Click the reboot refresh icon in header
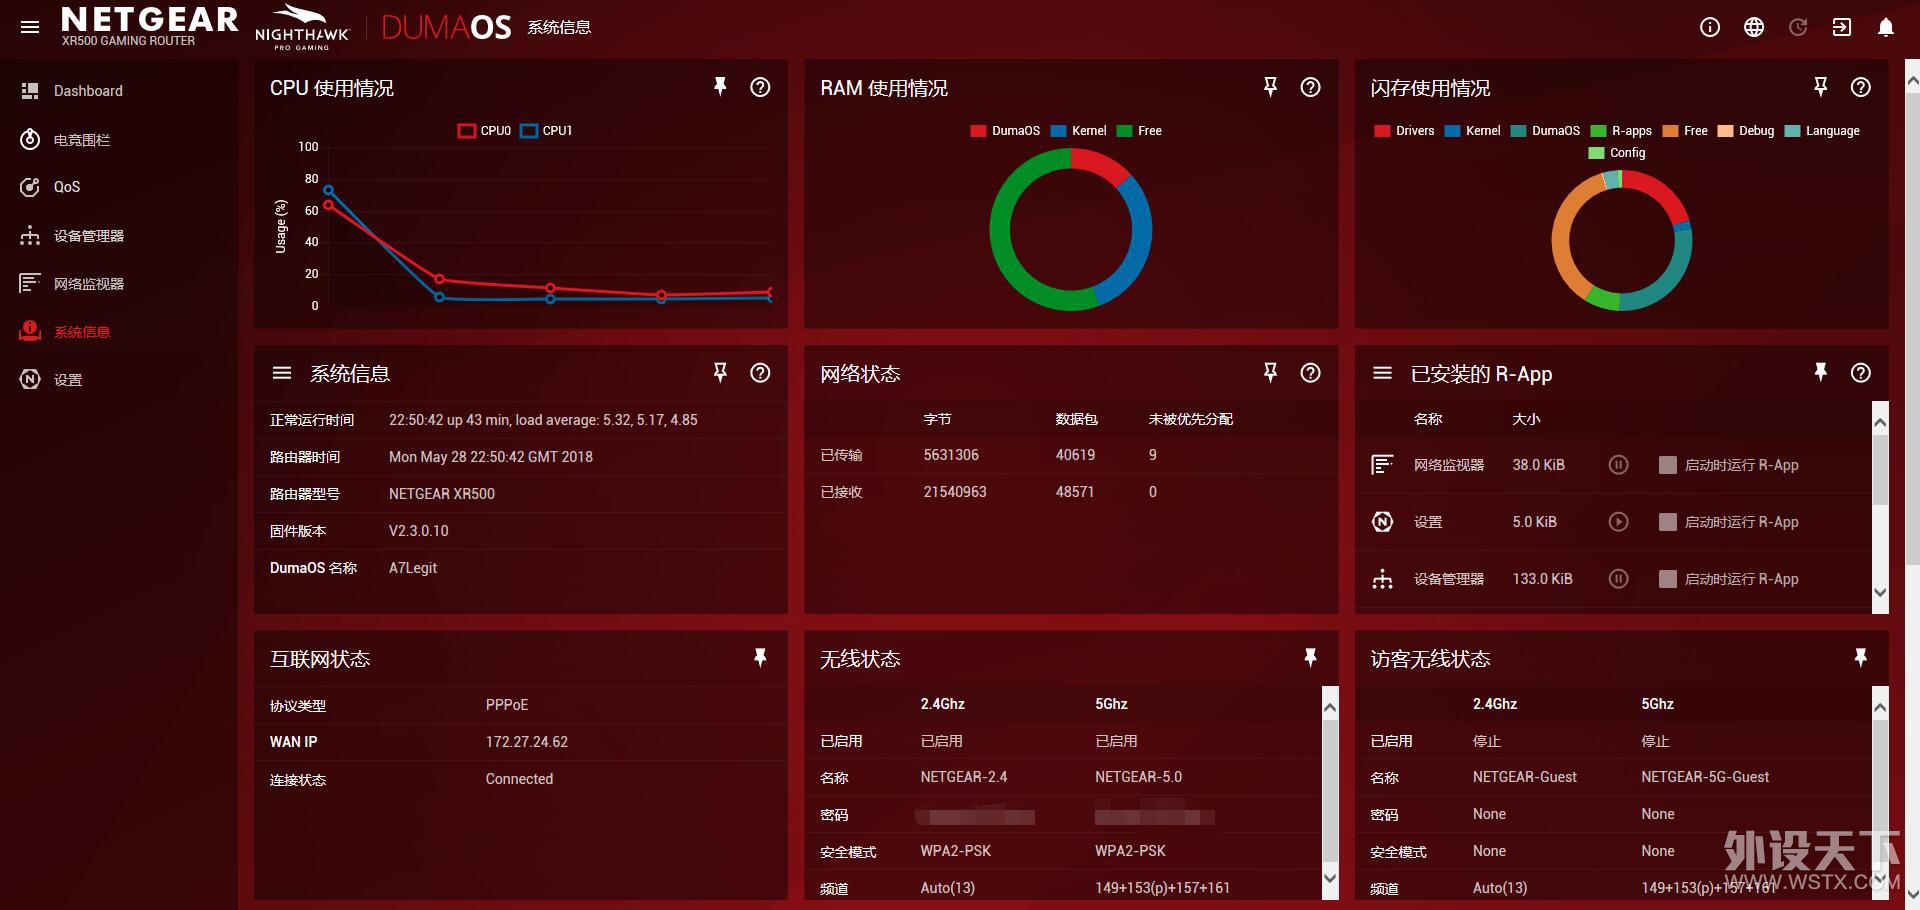This screenshot has height=910, width=1920. pos(1798,27)
